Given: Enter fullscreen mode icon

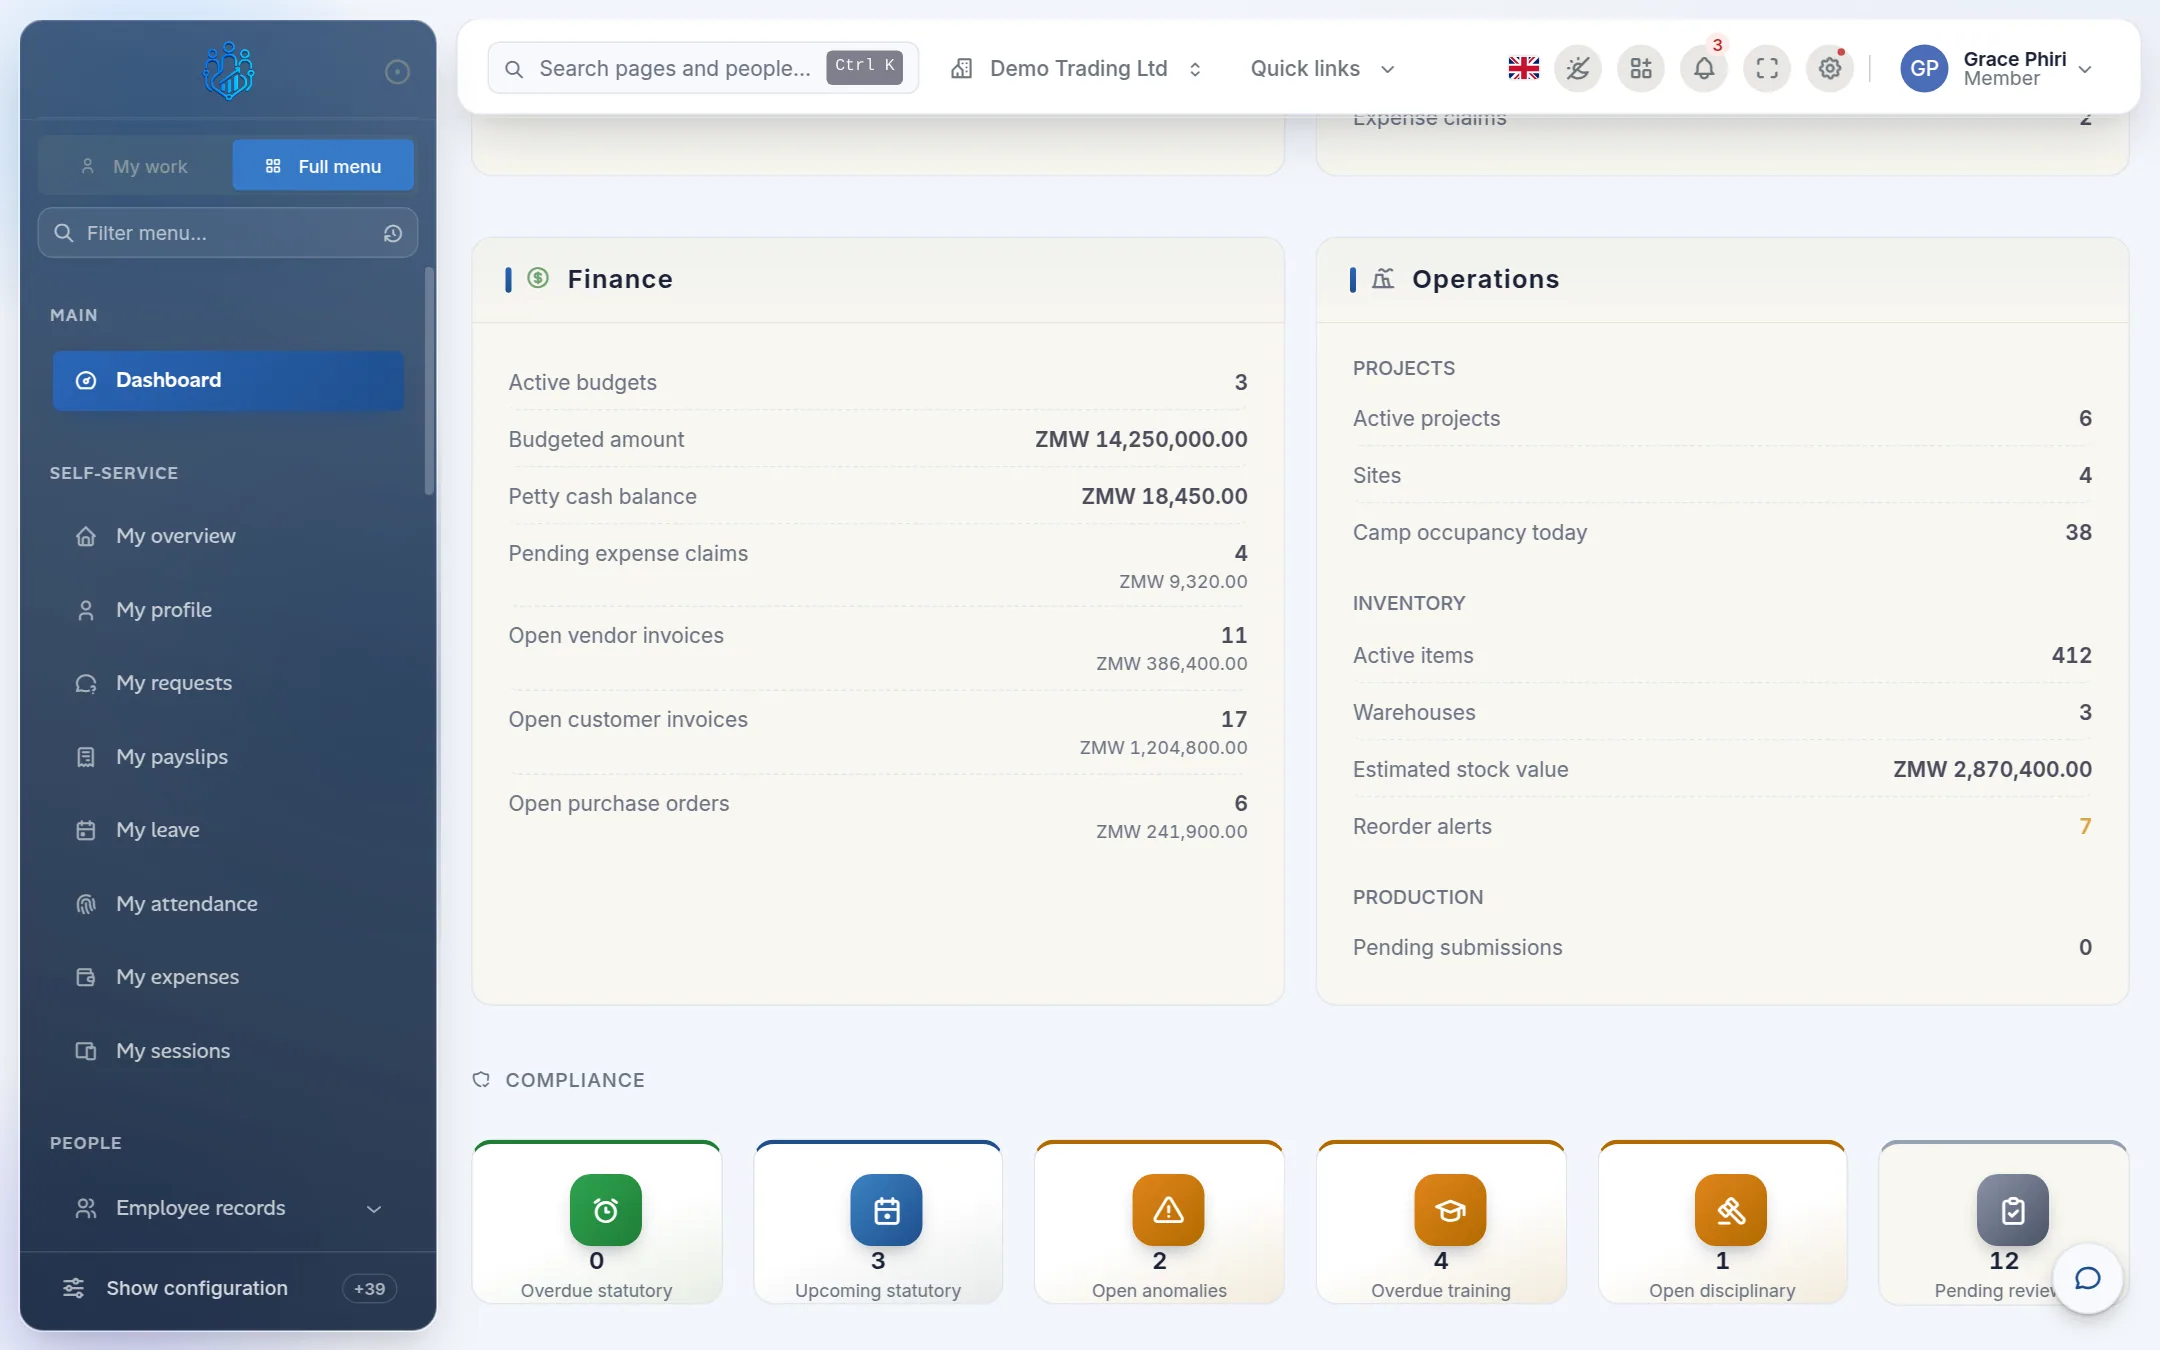Looking at the screenshot, I should (x=1767, y=68).
